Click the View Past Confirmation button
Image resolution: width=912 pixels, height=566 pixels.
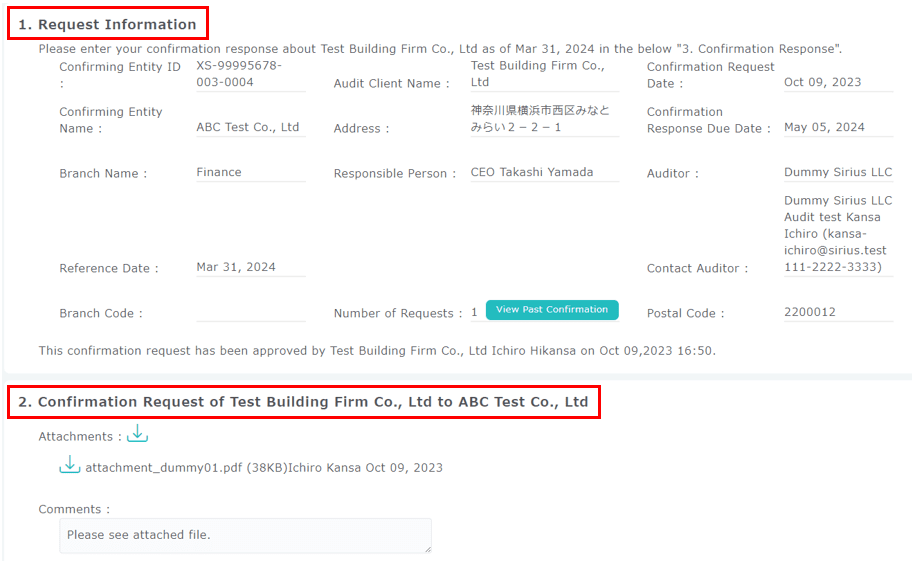552,310
